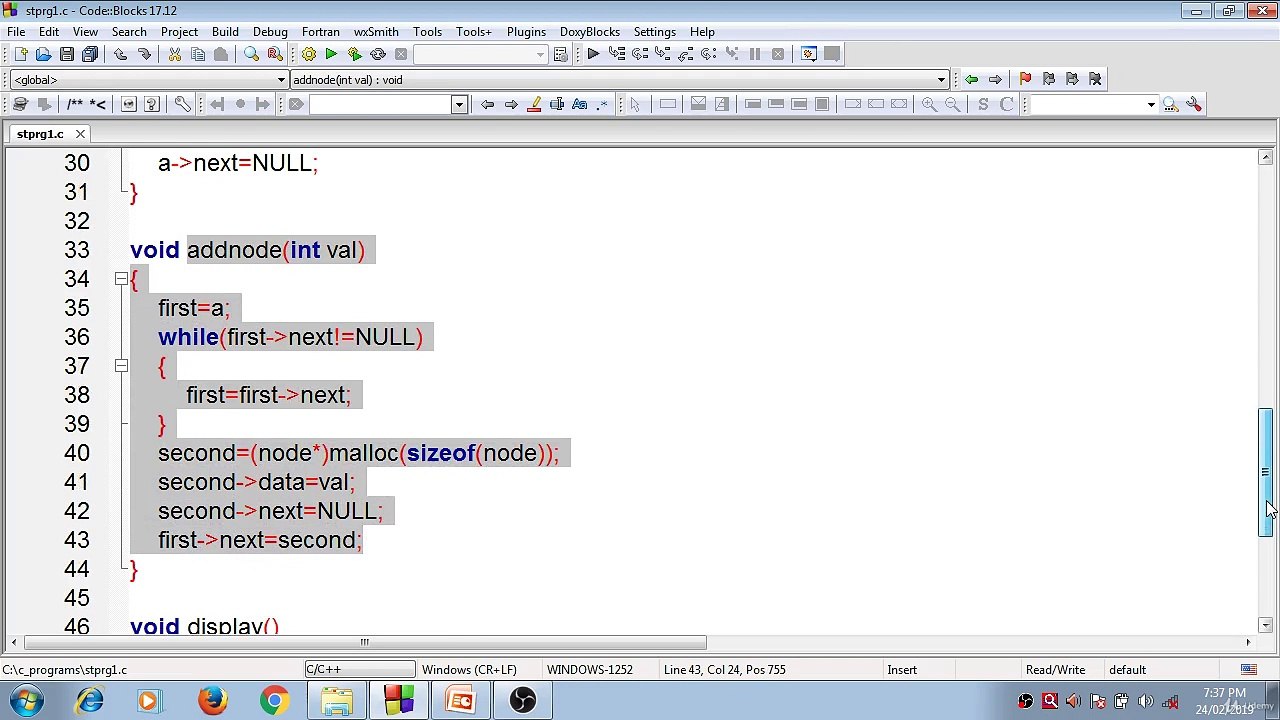Open the Settings menu
1280x720 pixels.
click(654, 32)
